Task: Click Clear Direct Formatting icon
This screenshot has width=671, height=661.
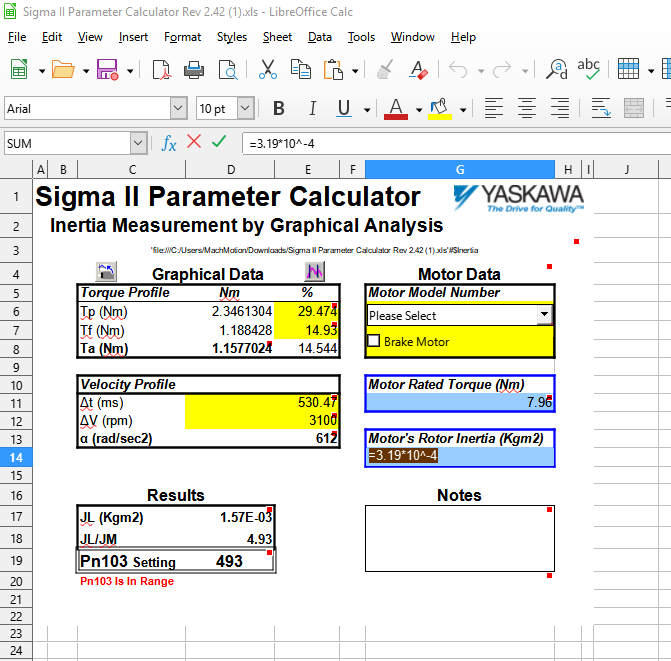Action: click(419, 69)
